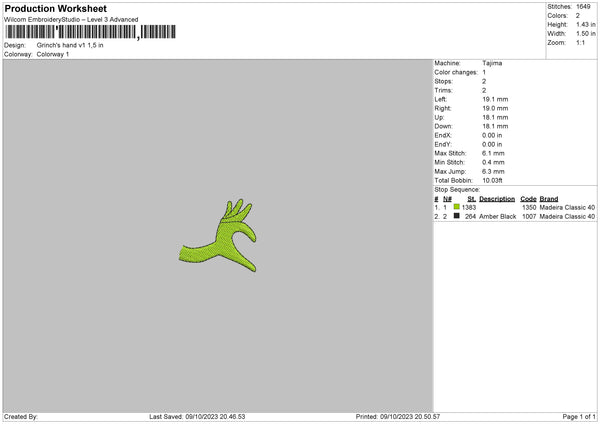
Task: Click the Colors value '2'
Action: (x=578, y=16)
